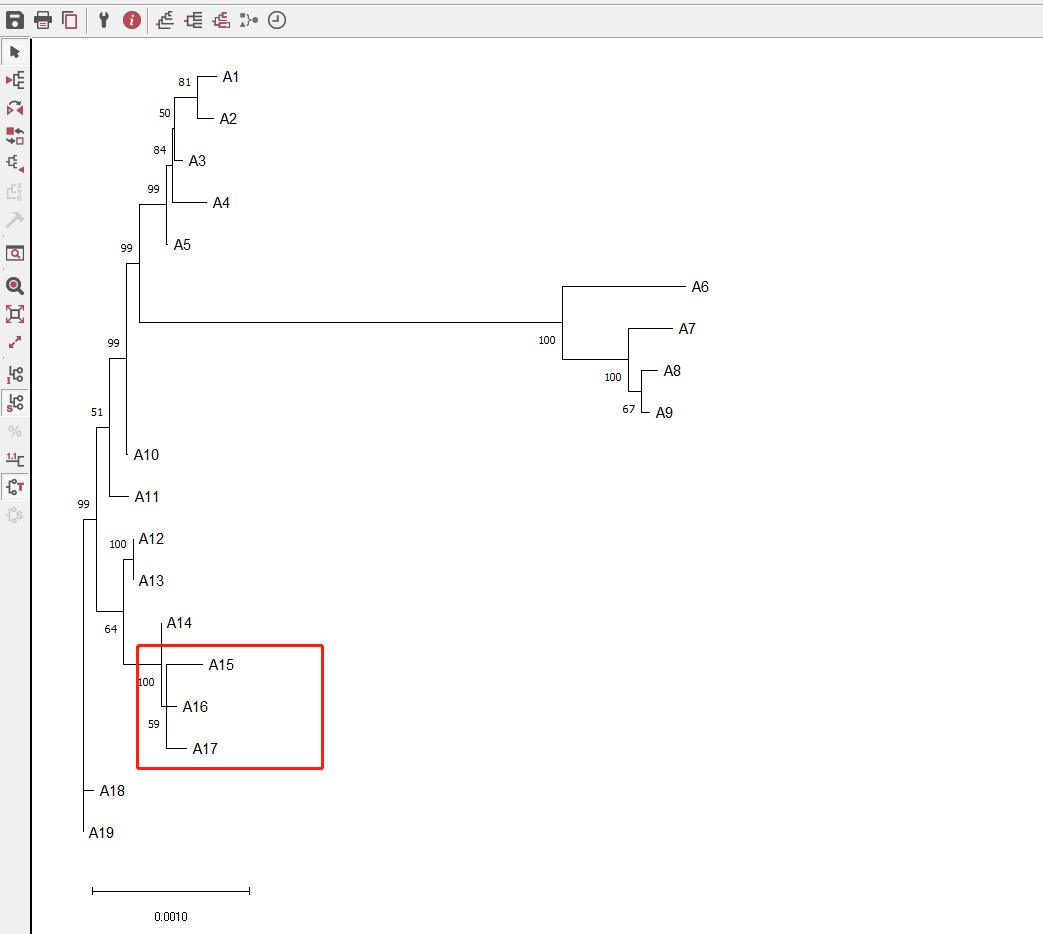
Task: Click the flip subtree icon
Action: coord(15,108)
